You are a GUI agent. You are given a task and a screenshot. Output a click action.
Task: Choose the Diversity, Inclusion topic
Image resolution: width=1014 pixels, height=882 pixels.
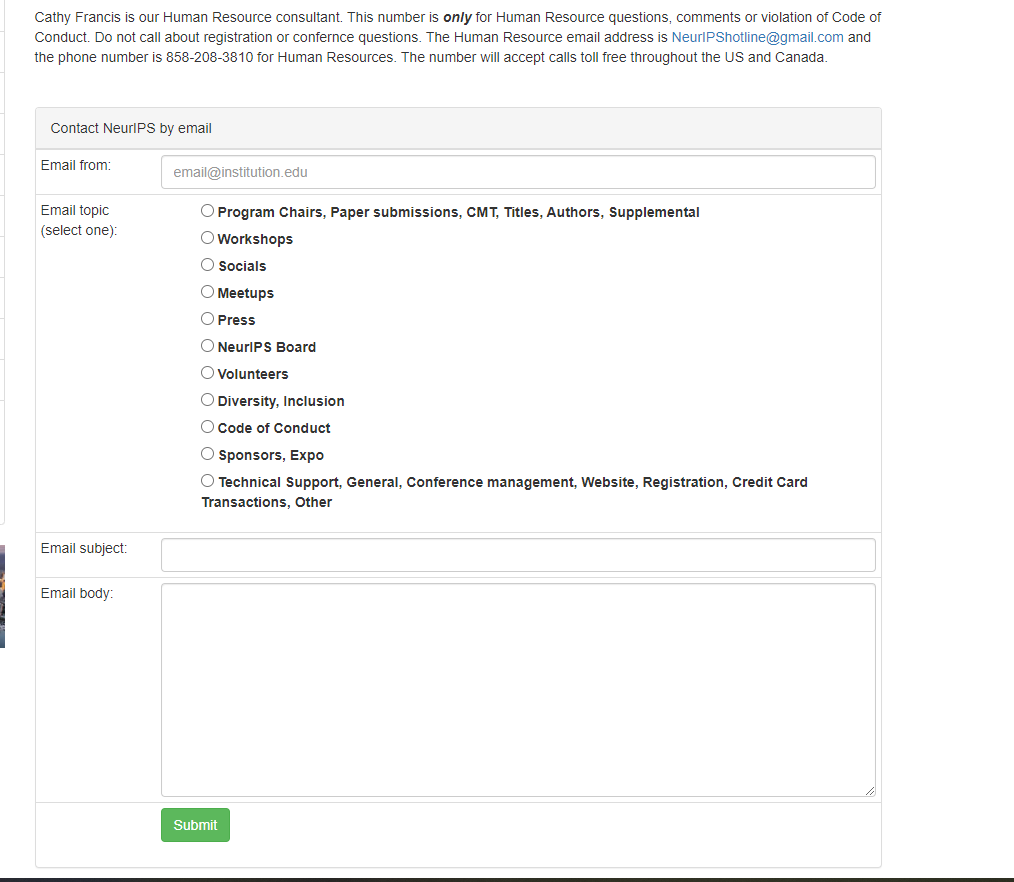pyautogui.click(x=207, y=400)
